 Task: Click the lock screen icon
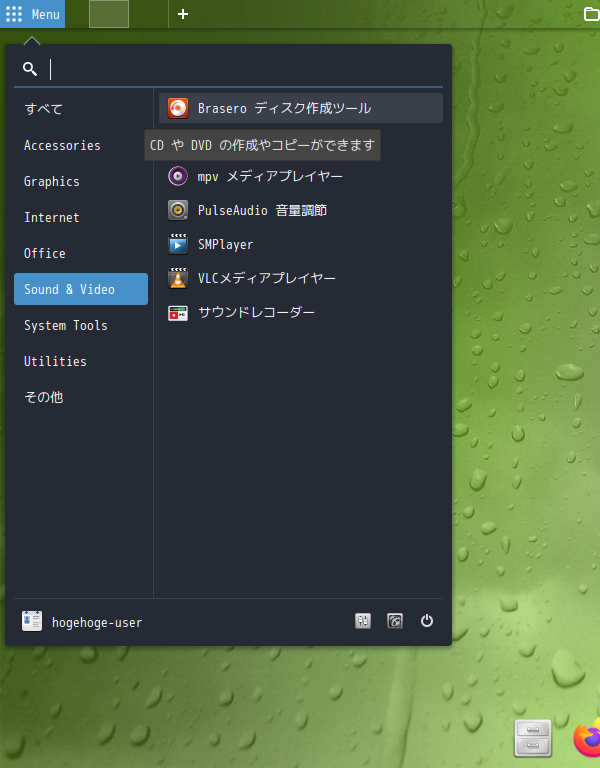(x=395, y=621)
